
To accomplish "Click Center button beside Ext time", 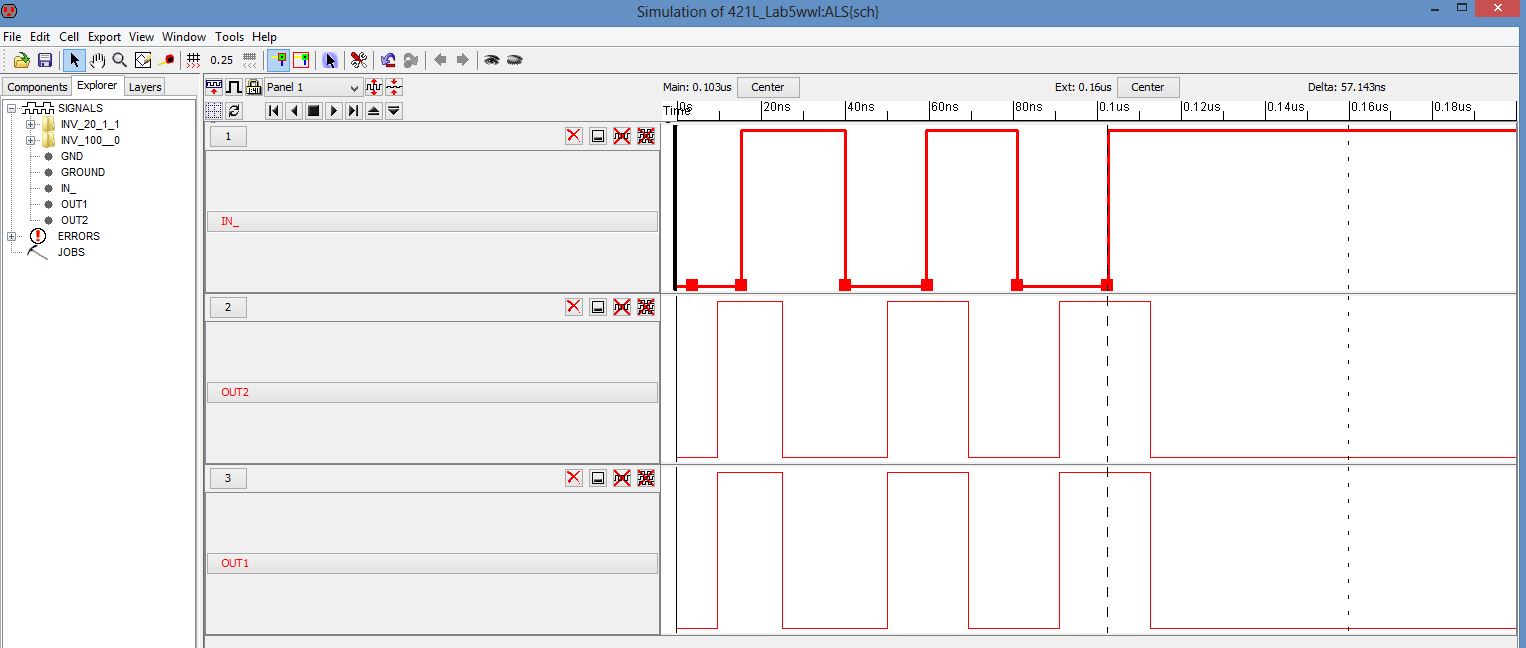I will click(x=1148, y=87).
